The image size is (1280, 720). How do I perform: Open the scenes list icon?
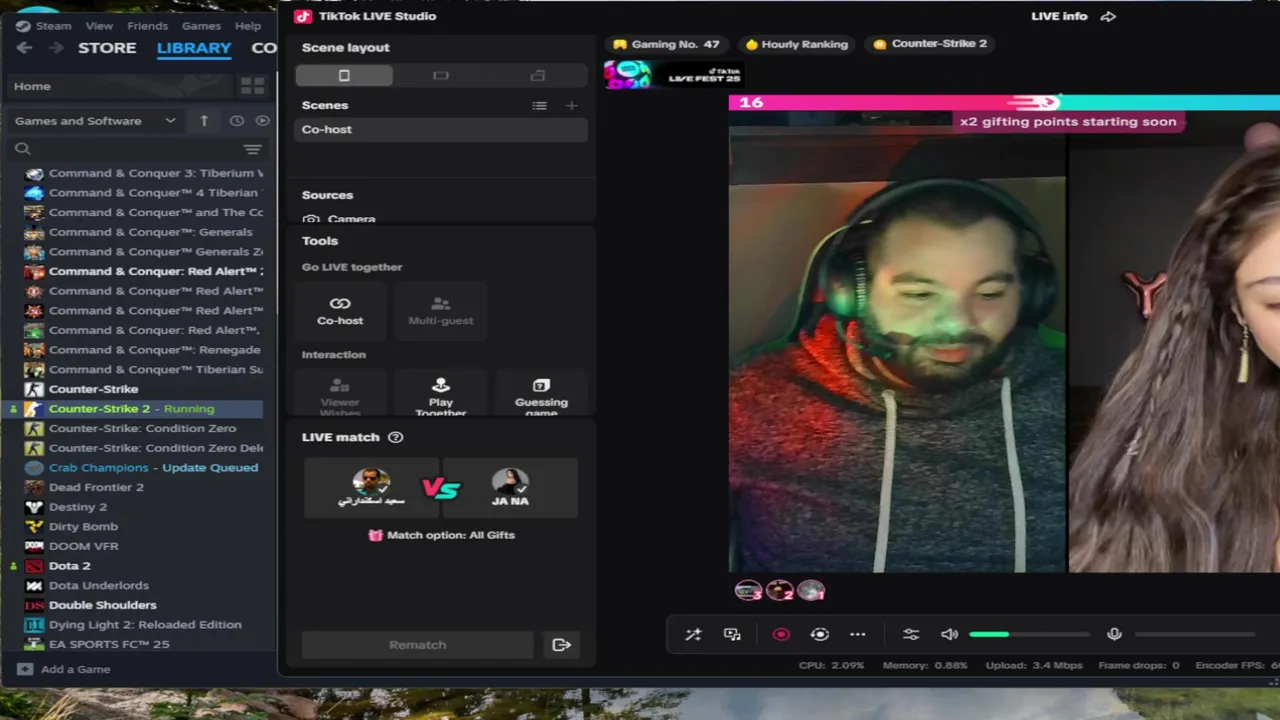[540, 105]
